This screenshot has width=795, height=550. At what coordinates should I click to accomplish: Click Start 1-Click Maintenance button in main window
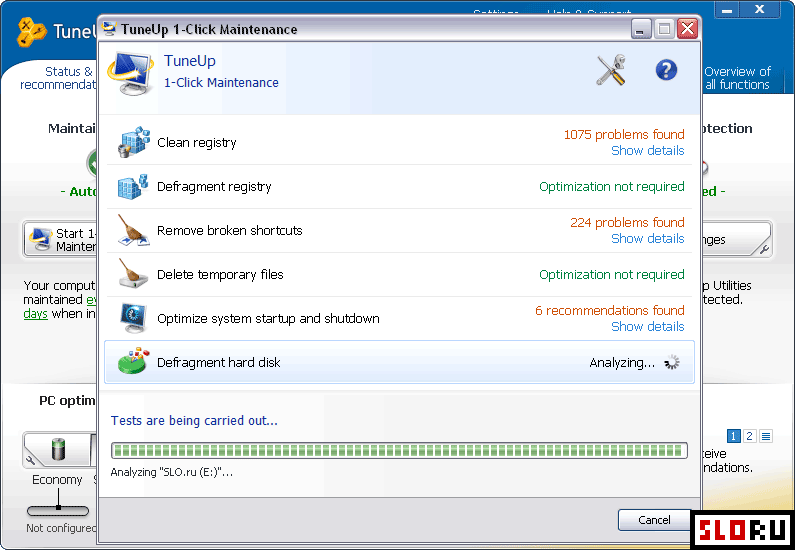60,239
